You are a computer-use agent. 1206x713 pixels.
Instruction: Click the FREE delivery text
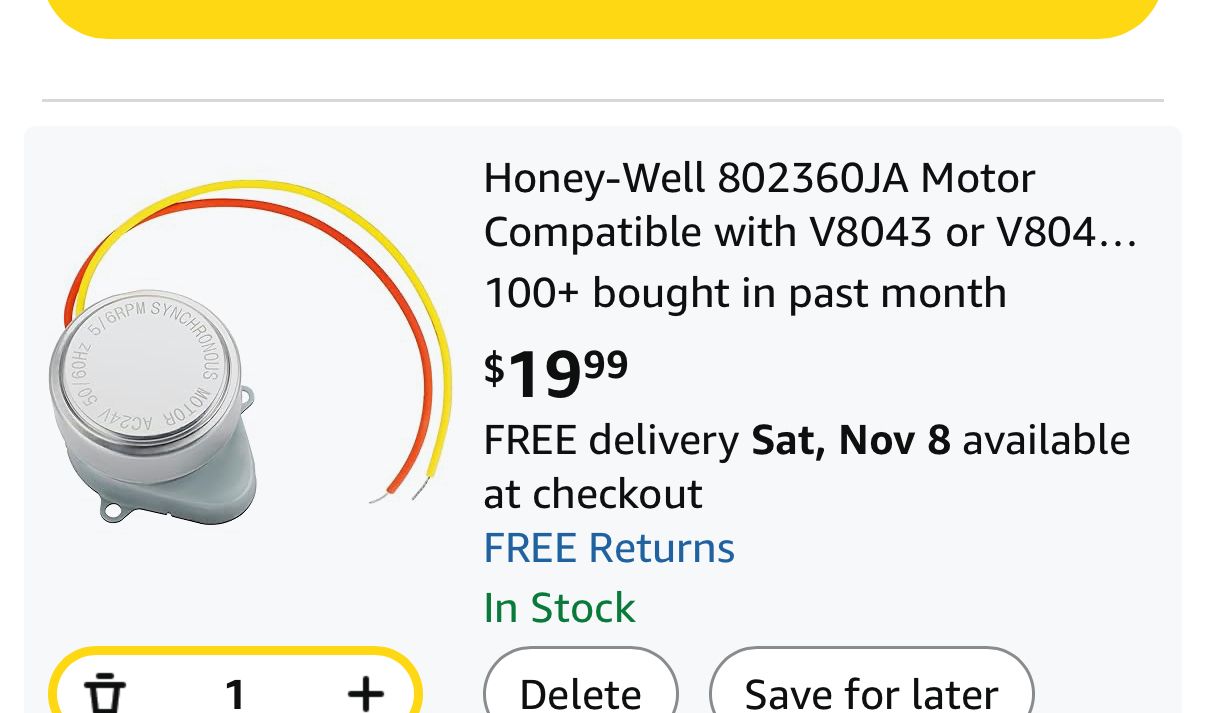coord(611,440)
